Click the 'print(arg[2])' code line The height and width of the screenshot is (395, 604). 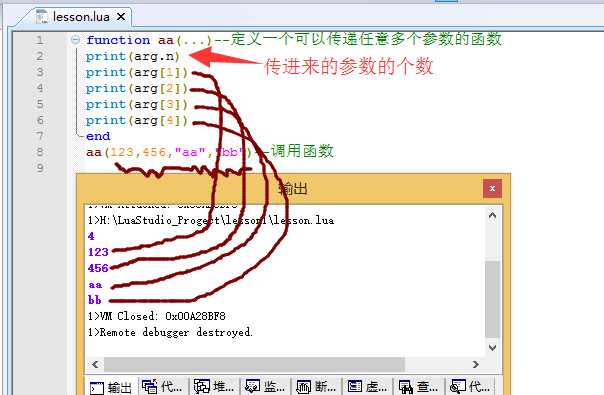click(x=136, y=89)
